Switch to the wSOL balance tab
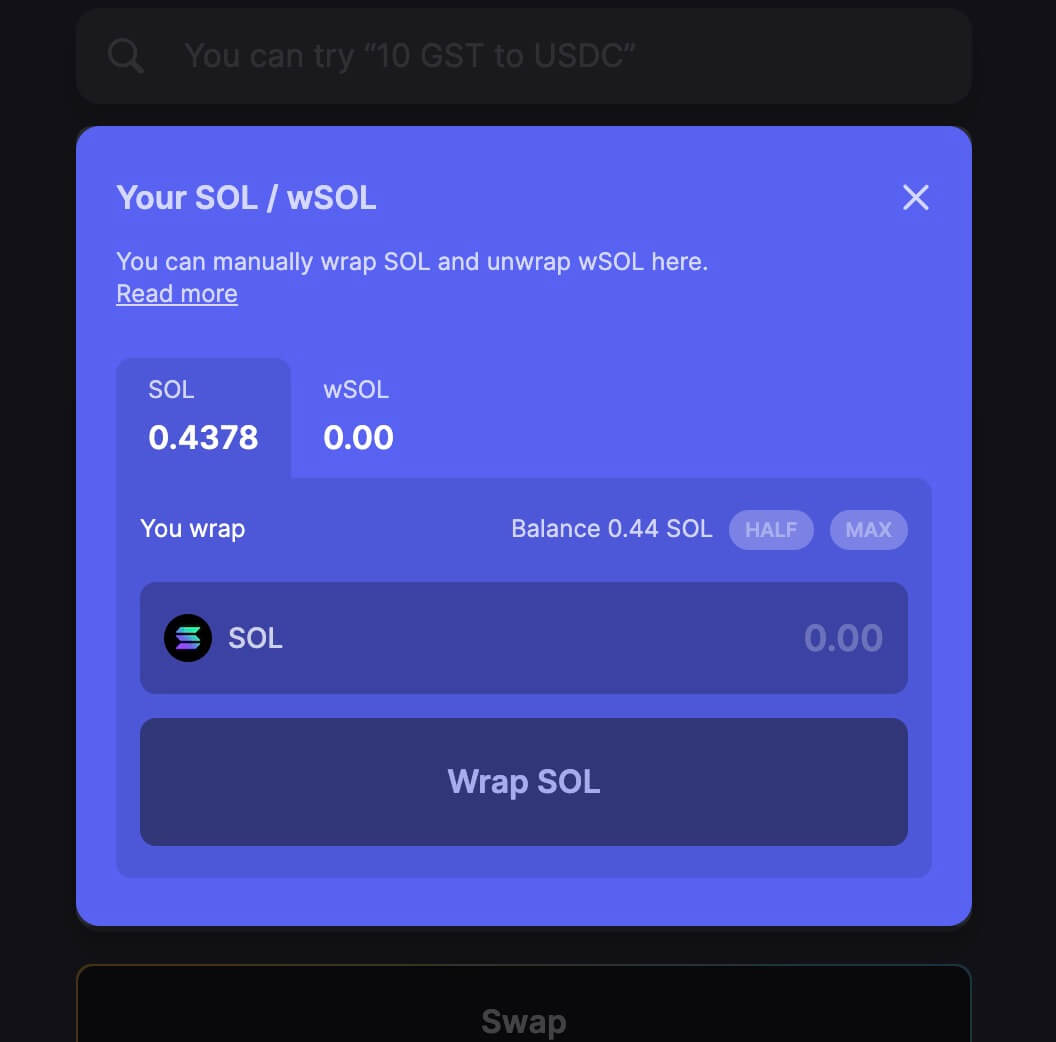 [358, 417]
